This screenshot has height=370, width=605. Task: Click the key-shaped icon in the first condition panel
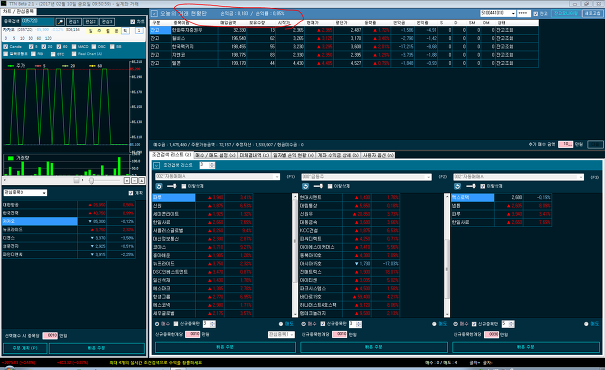172,186
